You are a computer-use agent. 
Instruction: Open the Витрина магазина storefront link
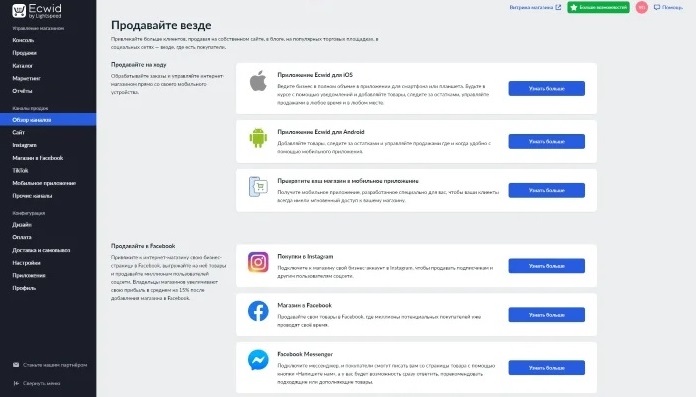[x=535, y=7]
